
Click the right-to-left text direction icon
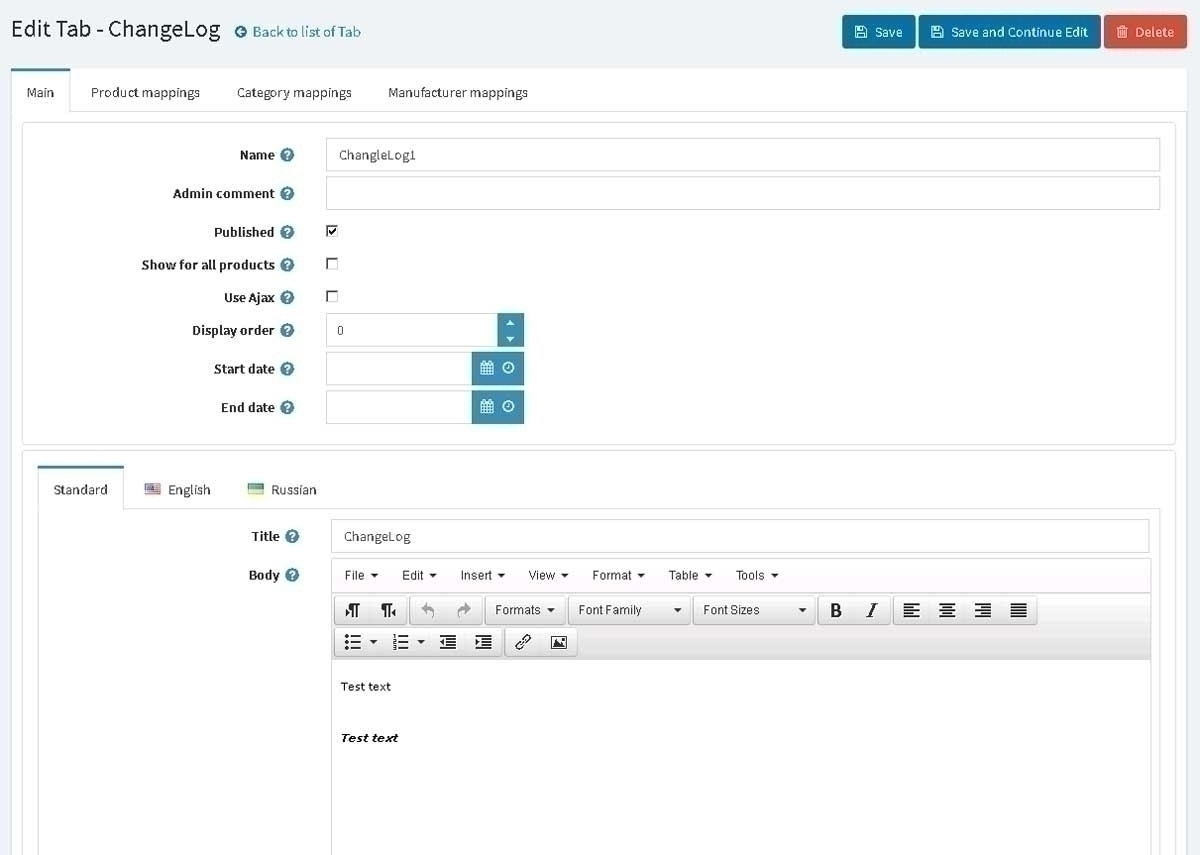(388, 610)
